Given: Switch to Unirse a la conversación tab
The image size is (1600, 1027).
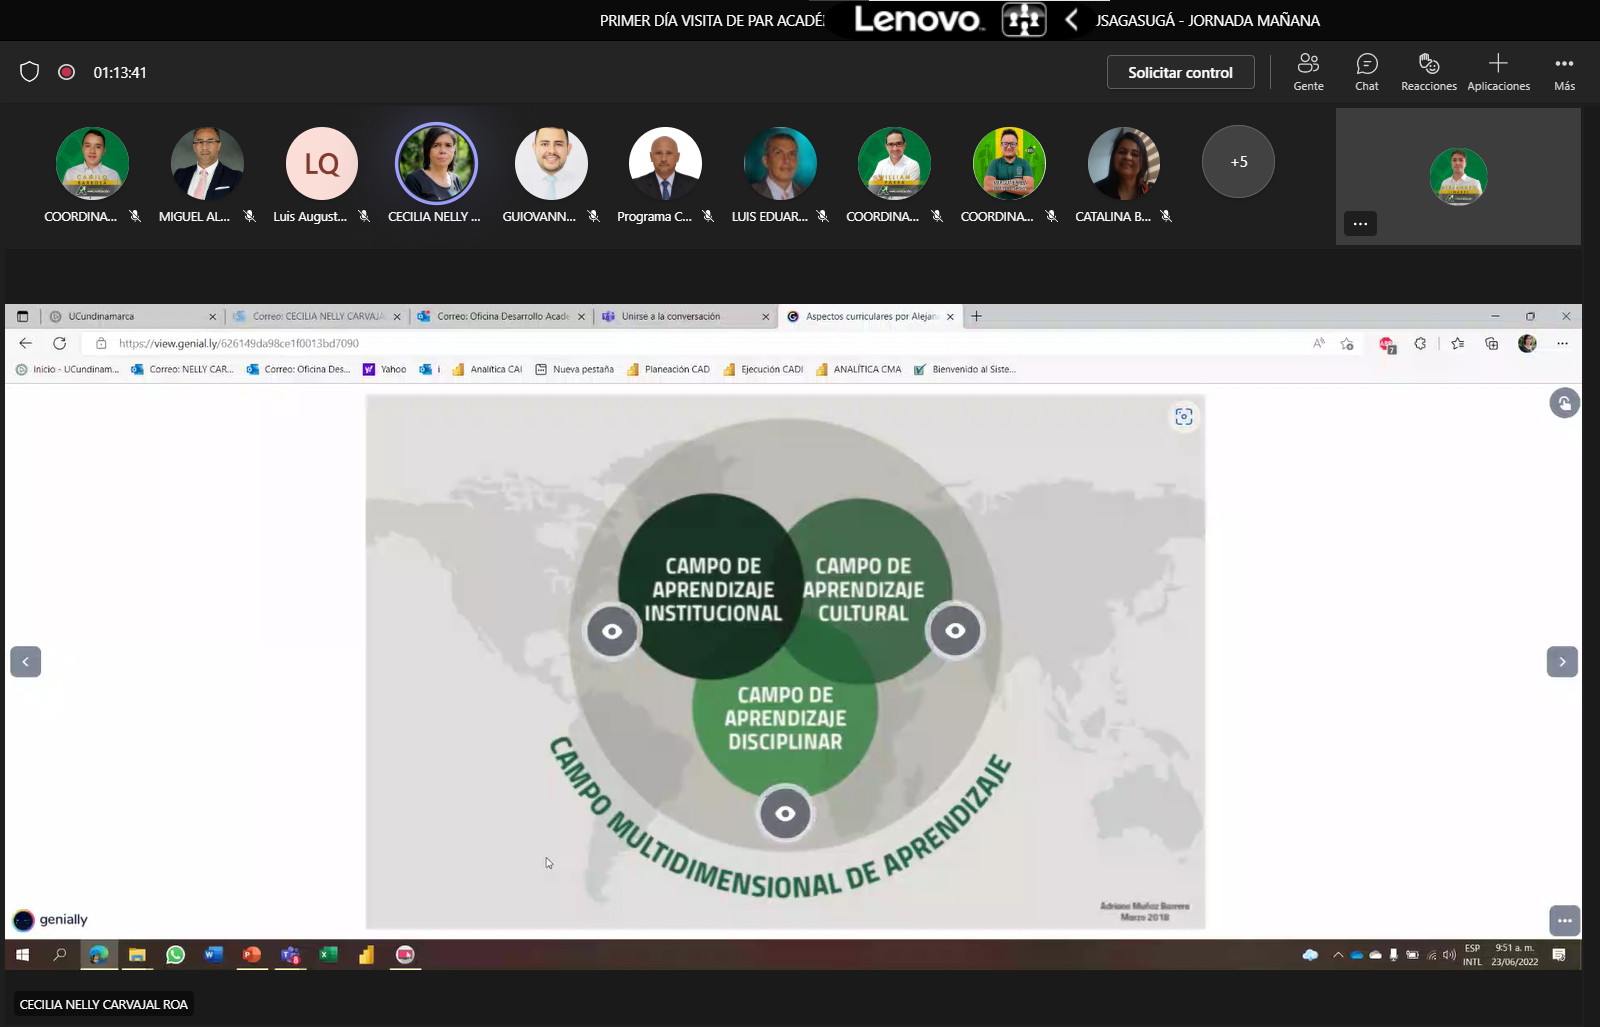Looking at the screenshot, I should pyautogui.click(x=685, y=316).
